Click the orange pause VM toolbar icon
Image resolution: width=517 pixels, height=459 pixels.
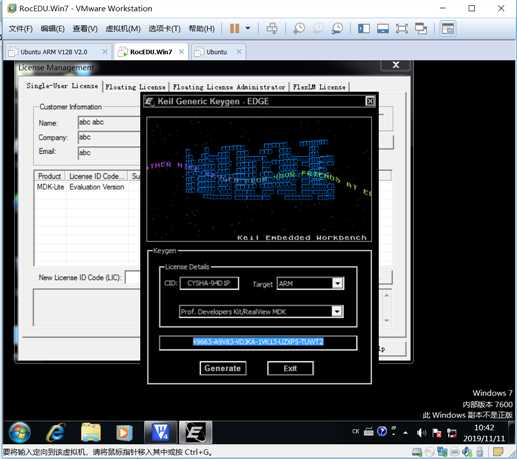pos(235,28)
